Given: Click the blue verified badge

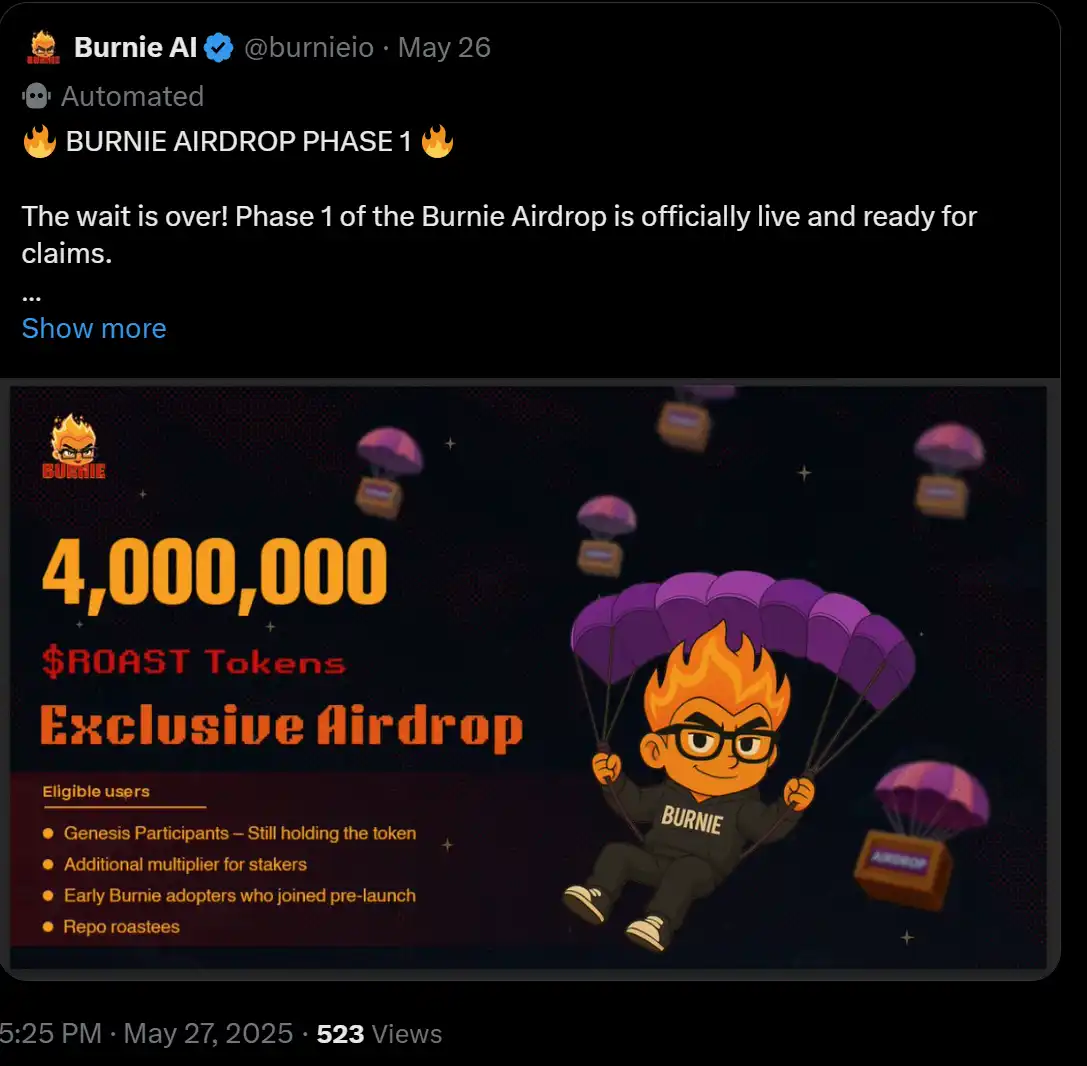Looking at the screenshot, I should (219, 47).
